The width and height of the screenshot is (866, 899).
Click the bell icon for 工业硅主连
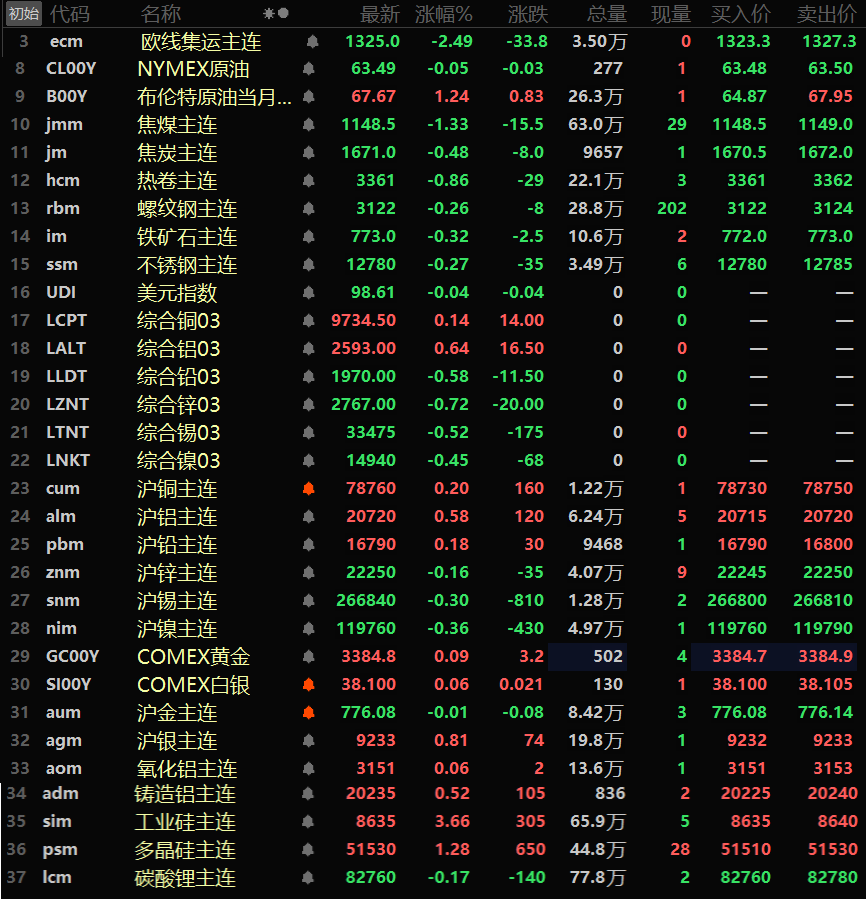coord(308,822)
